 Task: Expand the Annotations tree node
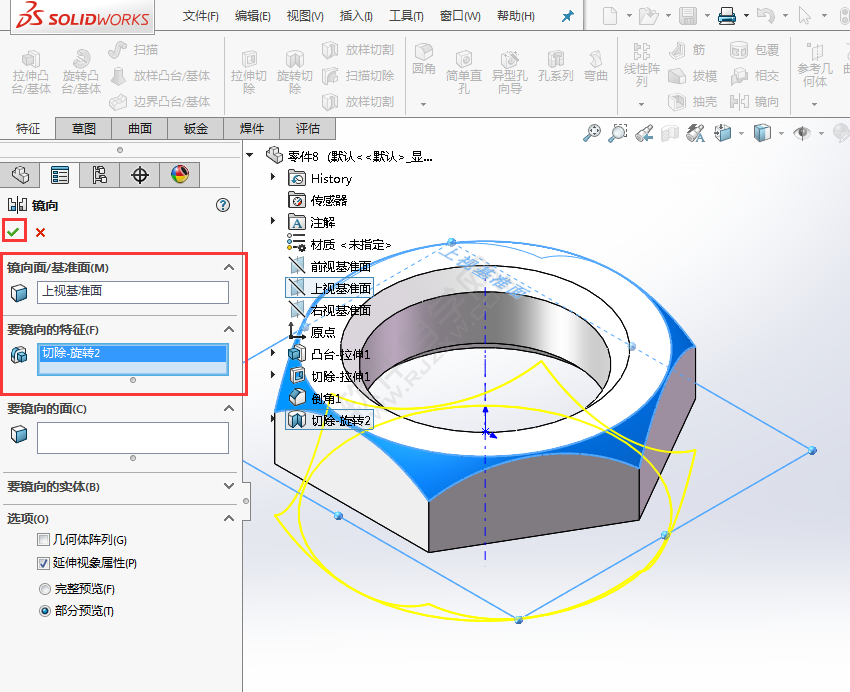[x=273, y=221]
